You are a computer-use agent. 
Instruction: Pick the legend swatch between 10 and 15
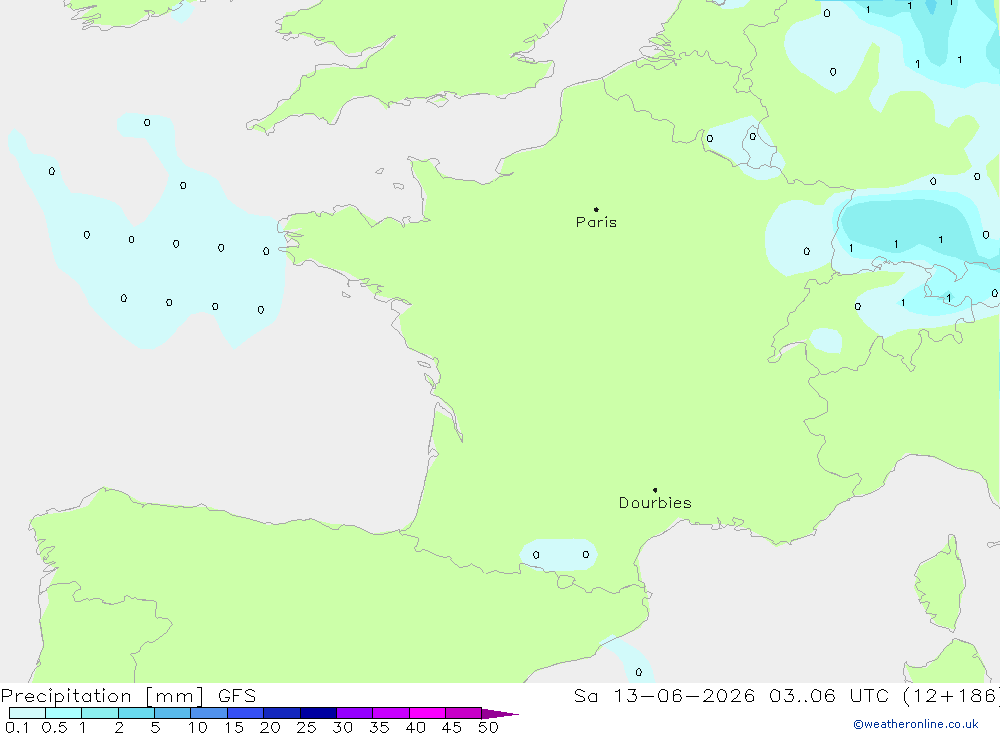pyautogui.click(x=209, y=713)
